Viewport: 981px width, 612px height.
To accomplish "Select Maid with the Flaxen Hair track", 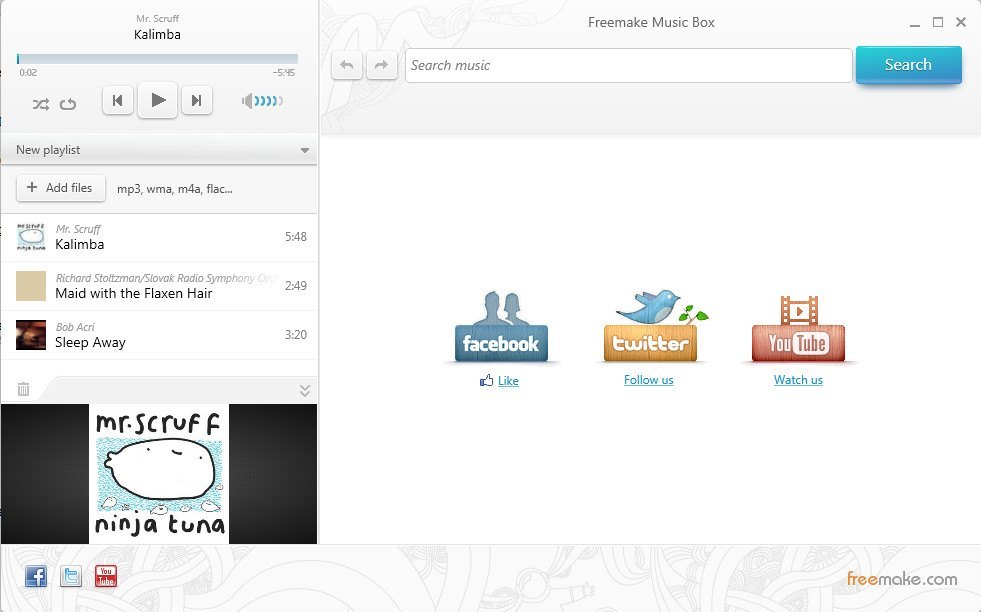I will point(159,286).
